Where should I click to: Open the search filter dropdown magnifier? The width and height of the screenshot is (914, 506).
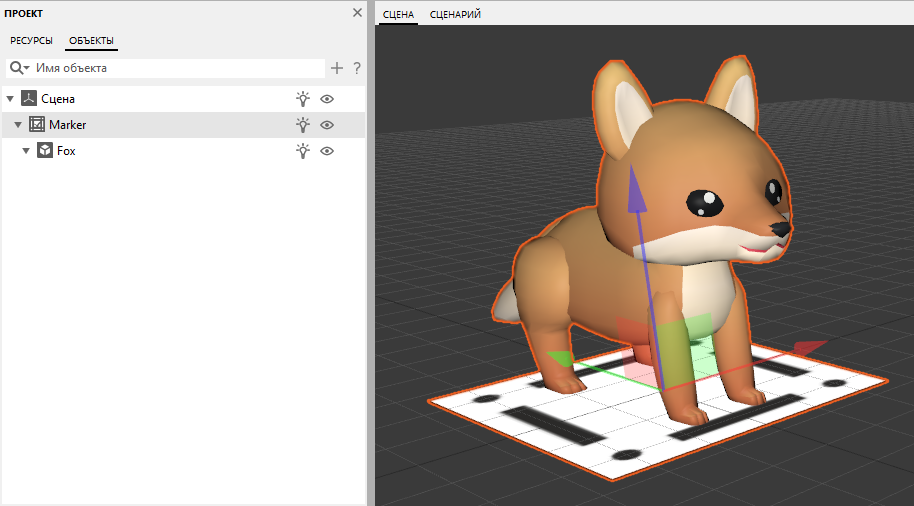(x=19, y=68)
